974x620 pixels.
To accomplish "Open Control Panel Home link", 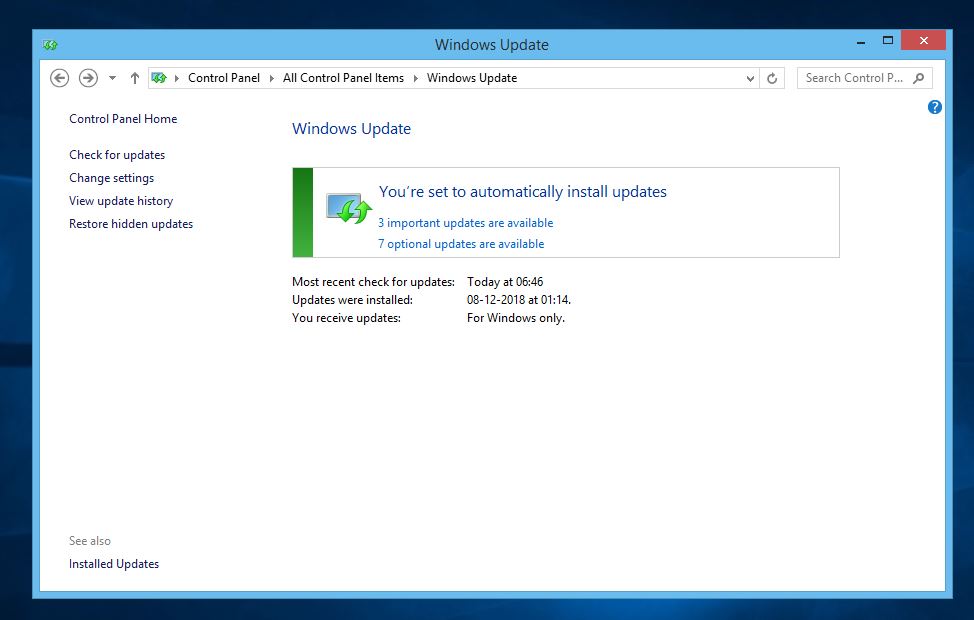I will click(x=123, y=119).
